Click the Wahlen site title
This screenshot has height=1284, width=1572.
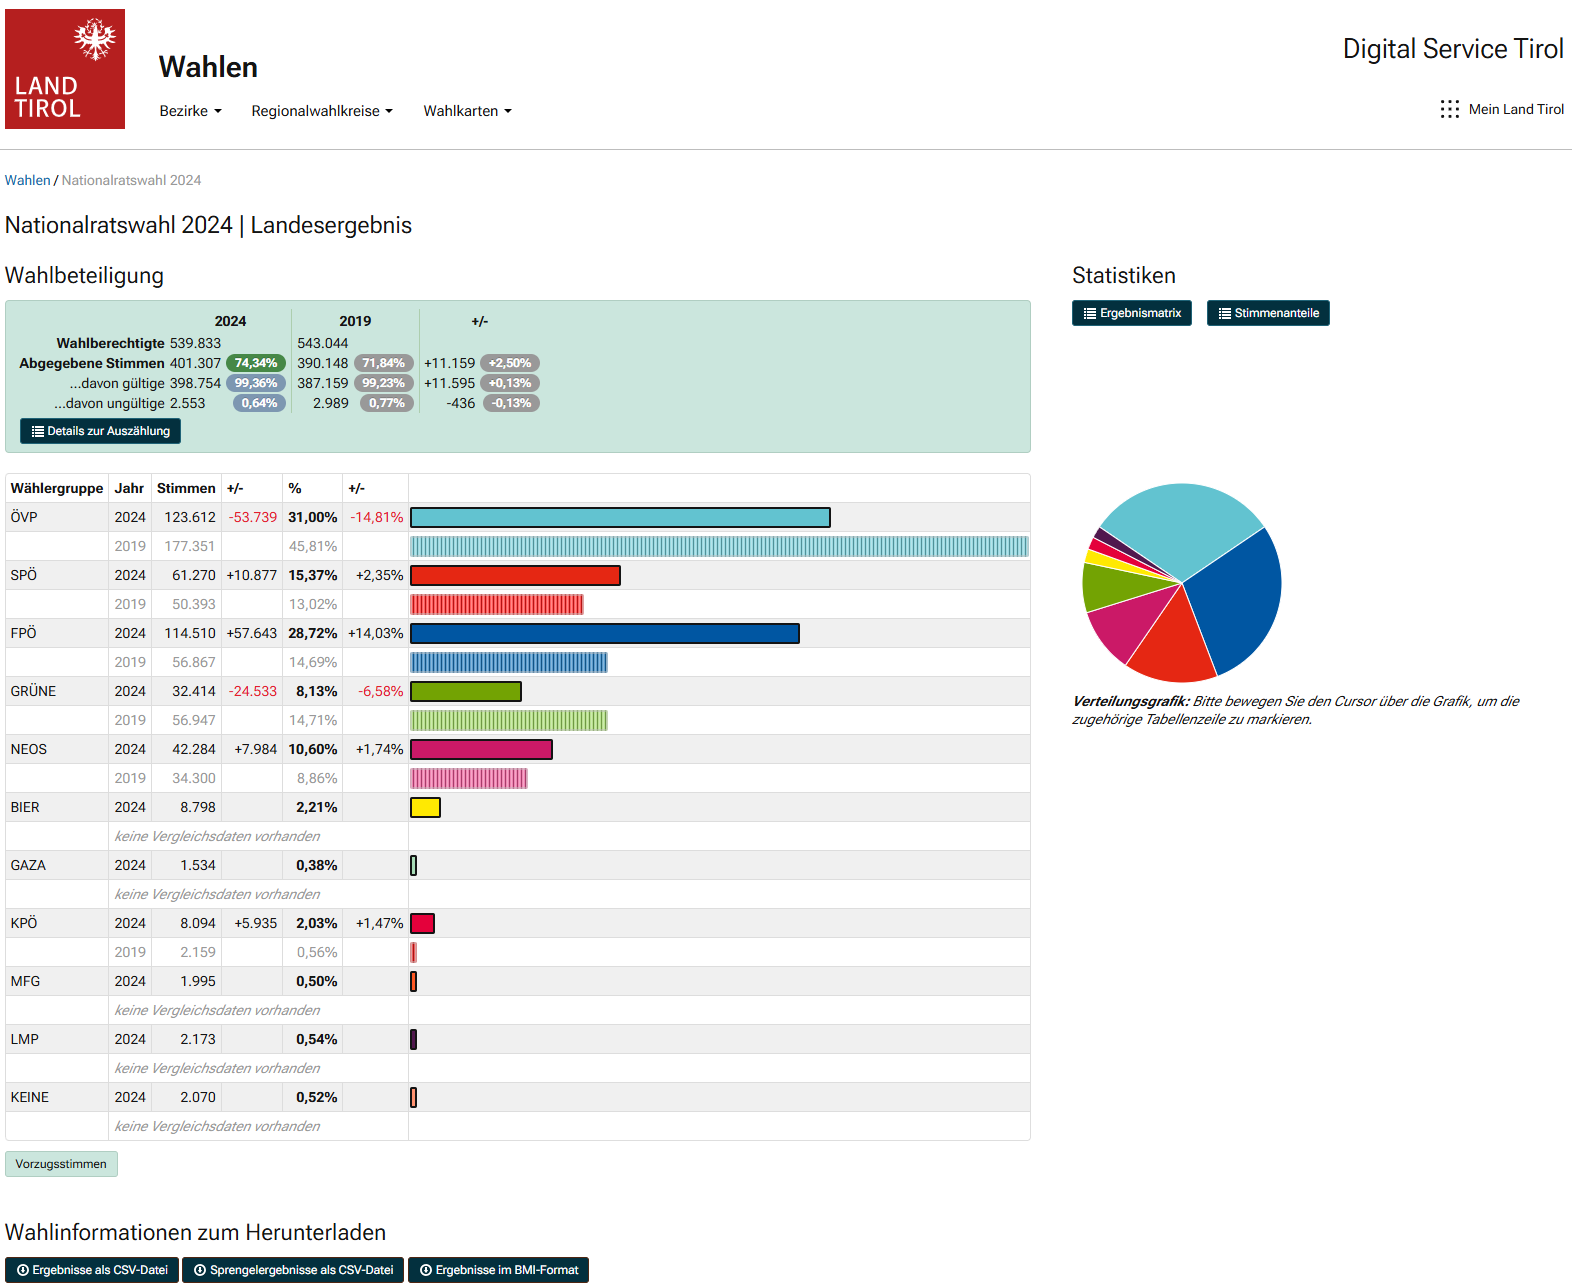[208, 67]
